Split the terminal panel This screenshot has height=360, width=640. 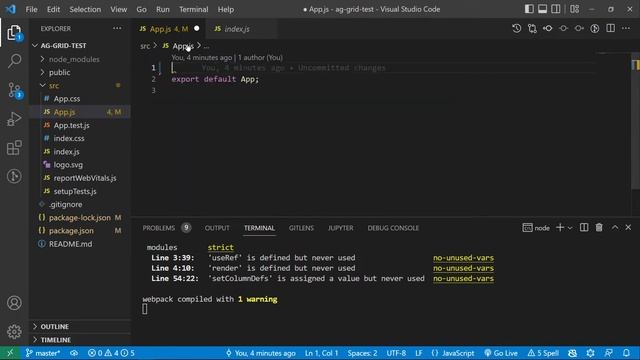click(584, 228)
